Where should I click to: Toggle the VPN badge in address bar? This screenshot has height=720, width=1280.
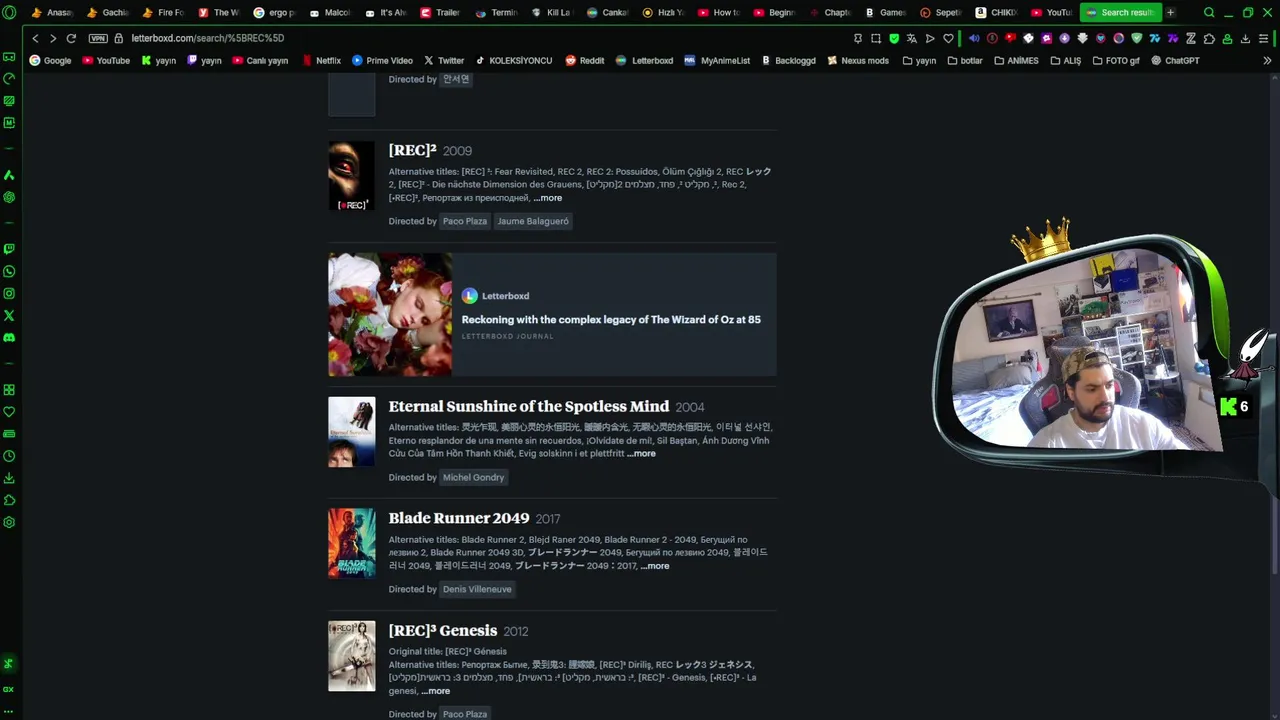[x=97, y=38]
